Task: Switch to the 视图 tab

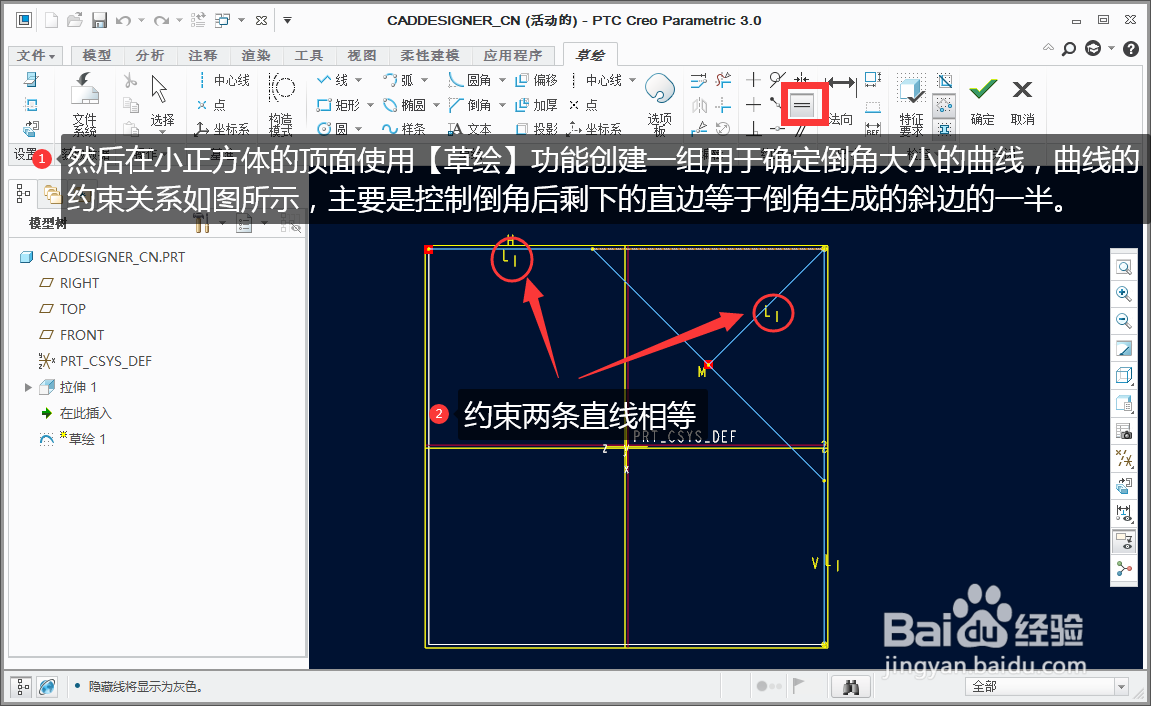Action: [362, 55]
